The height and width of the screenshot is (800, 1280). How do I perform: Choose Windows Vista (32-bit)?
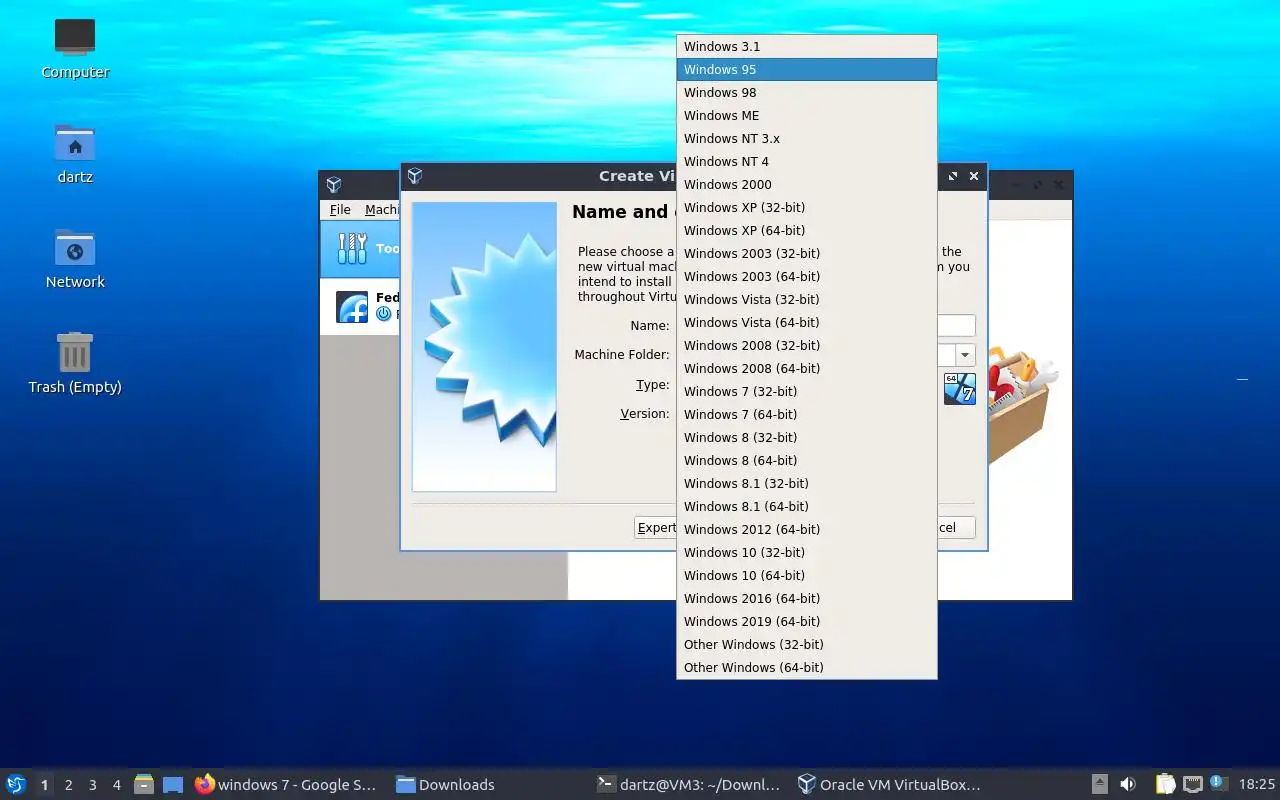point(806,299)
